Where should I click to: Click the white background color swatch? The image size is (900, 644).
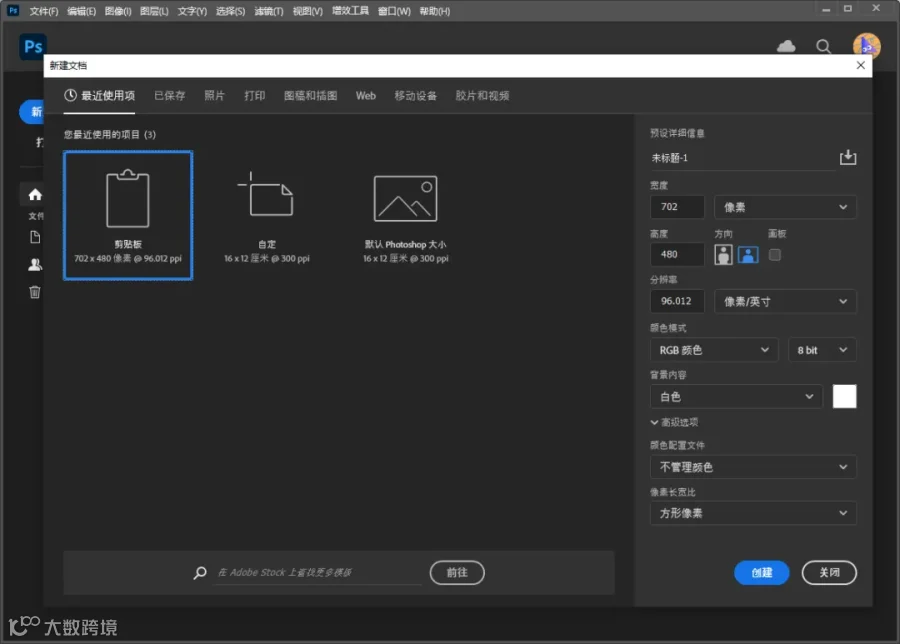[x=844, y=397]
